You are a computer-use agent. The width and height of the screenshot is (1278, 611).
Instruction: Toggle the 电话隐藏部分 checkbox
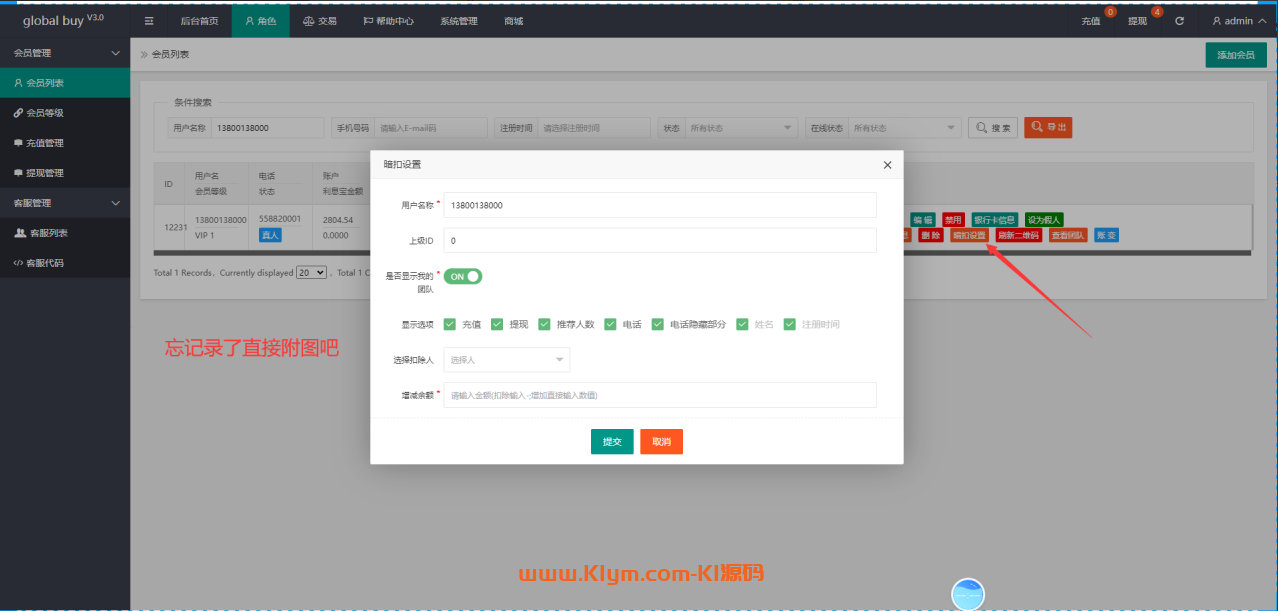(x=658, y=324)
